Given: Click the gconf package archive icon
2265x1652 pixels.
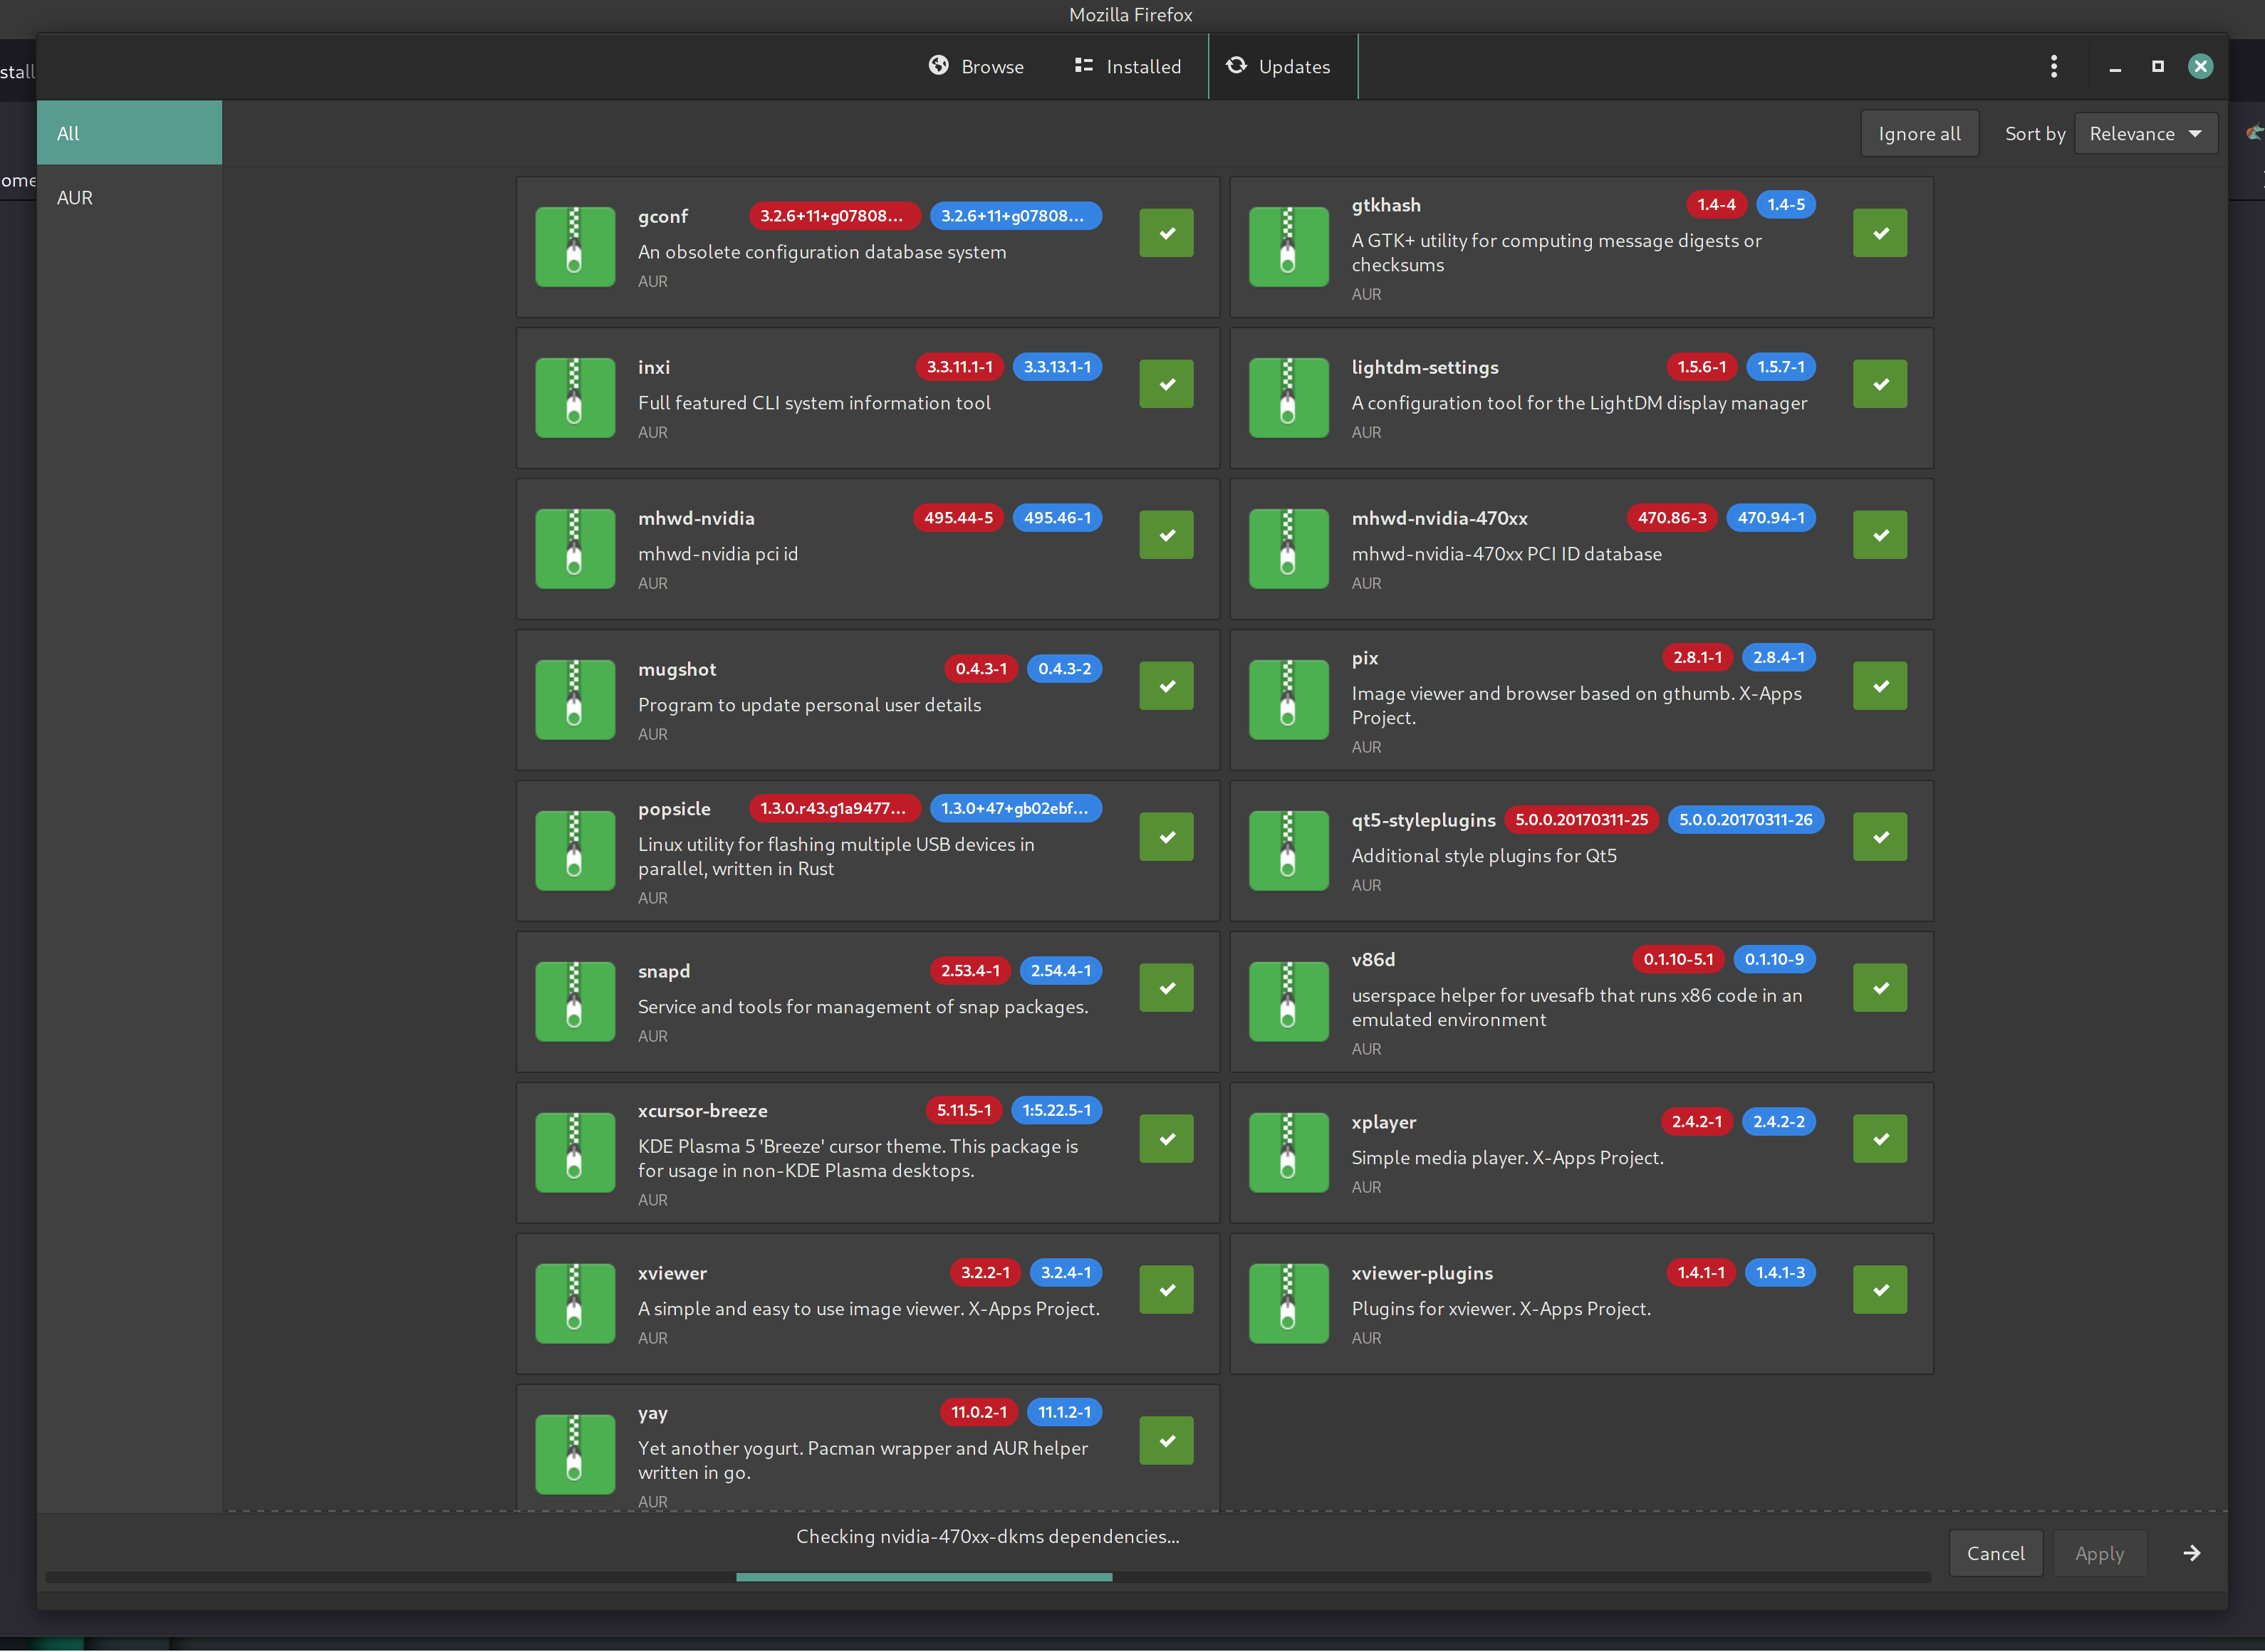Looking at the screenshot, I should pos(575,246).
